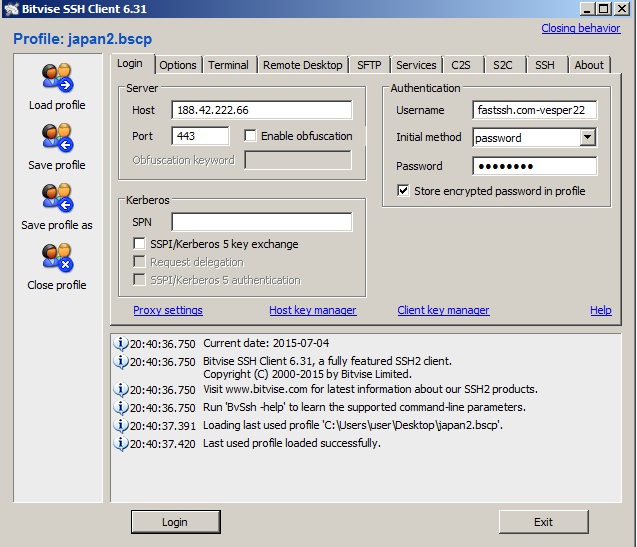Open the Terminal tab
Viewport: 637px width, 547px height.
pyautogui.click(x=228, y=65)
